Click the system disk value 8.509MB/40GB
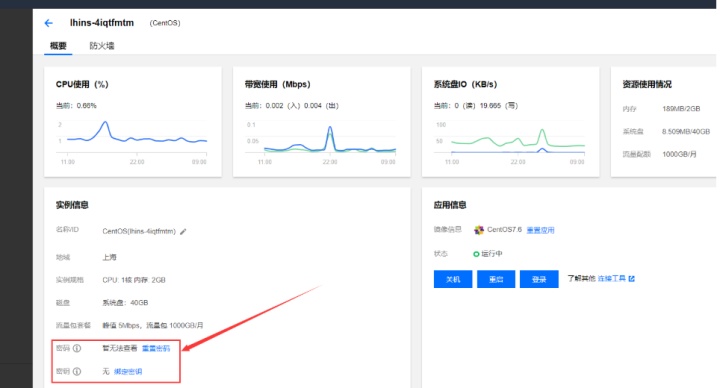The image size is (720, 388). (x=686, y=131)
